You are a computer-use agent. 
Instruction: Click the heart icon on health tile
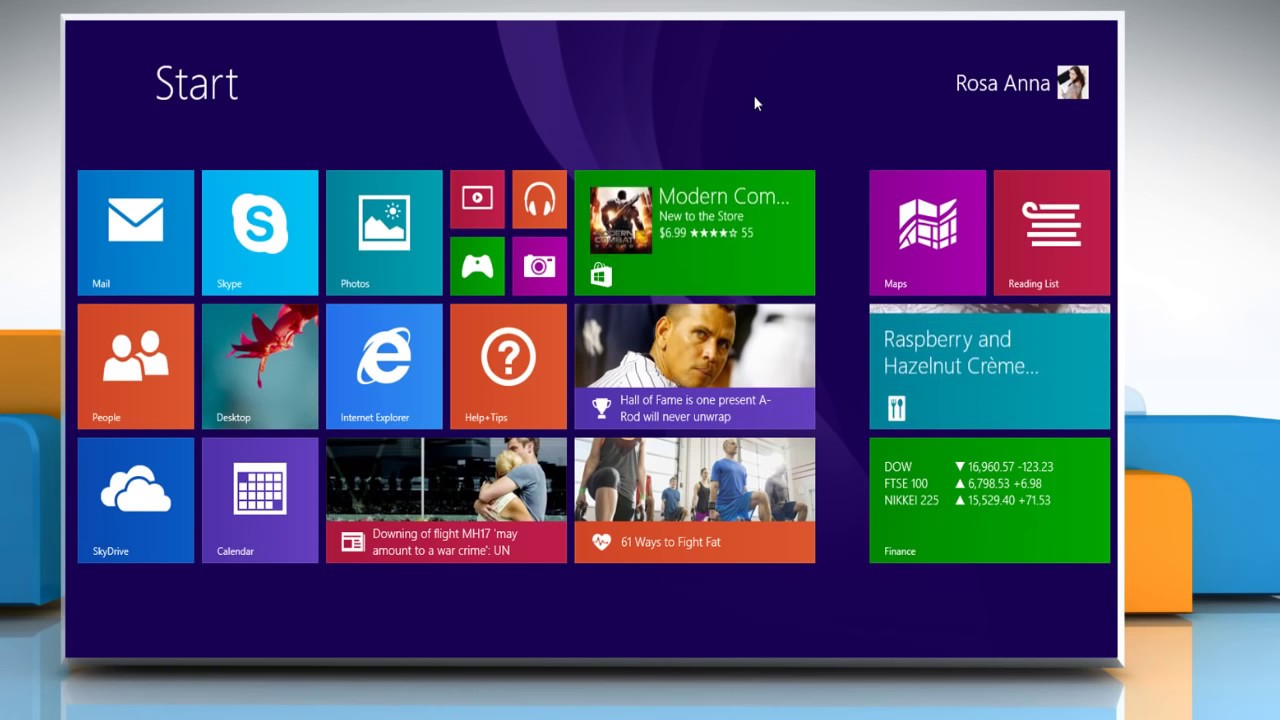(x=601, y=542)
